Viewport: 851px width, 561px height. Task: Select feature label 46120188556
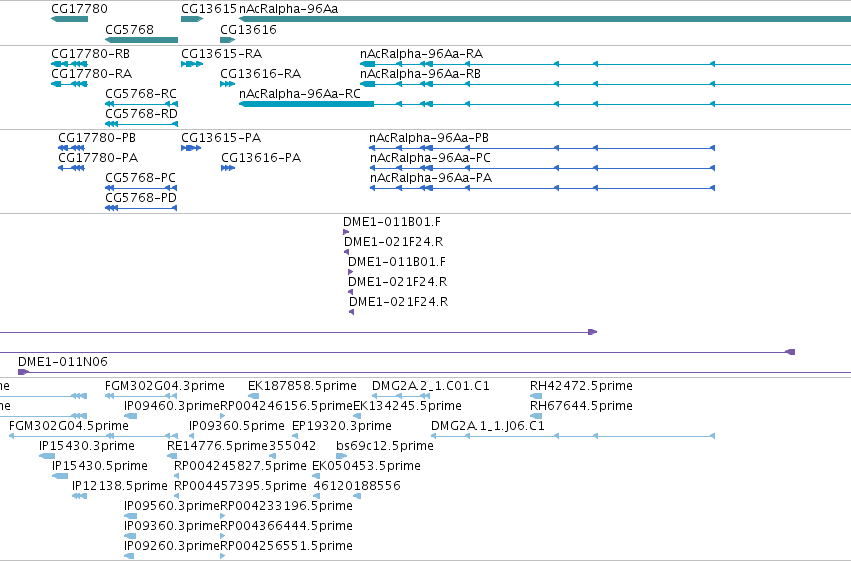(357, 486)
